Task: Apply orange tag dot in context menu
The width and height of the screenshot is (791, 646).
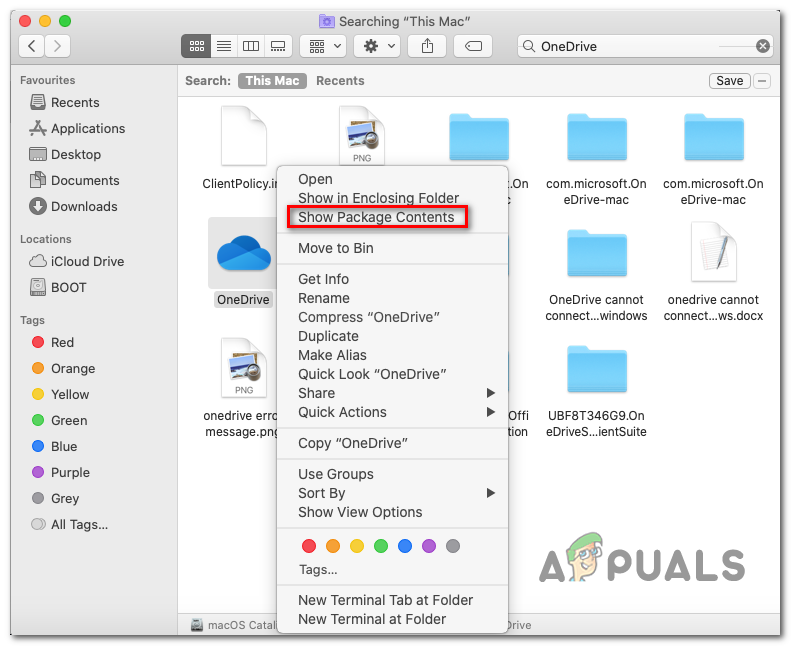Action: (333, 546)
